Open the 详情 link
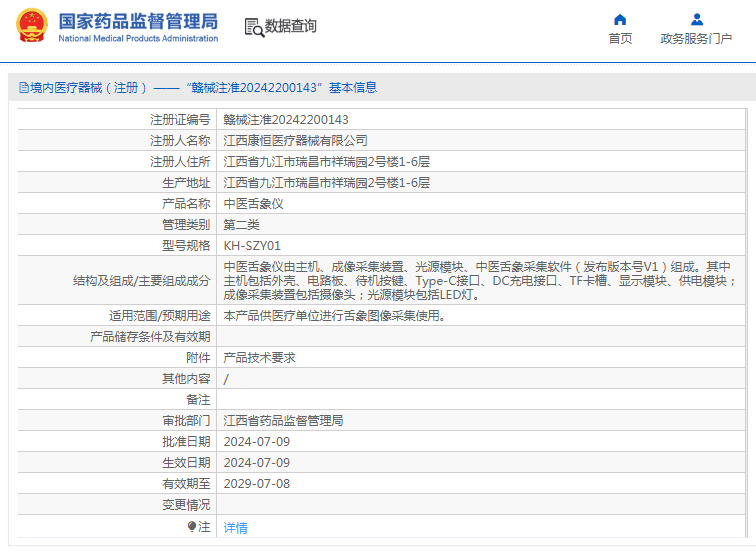Screen dimensions: 756x553 [235, 528]
